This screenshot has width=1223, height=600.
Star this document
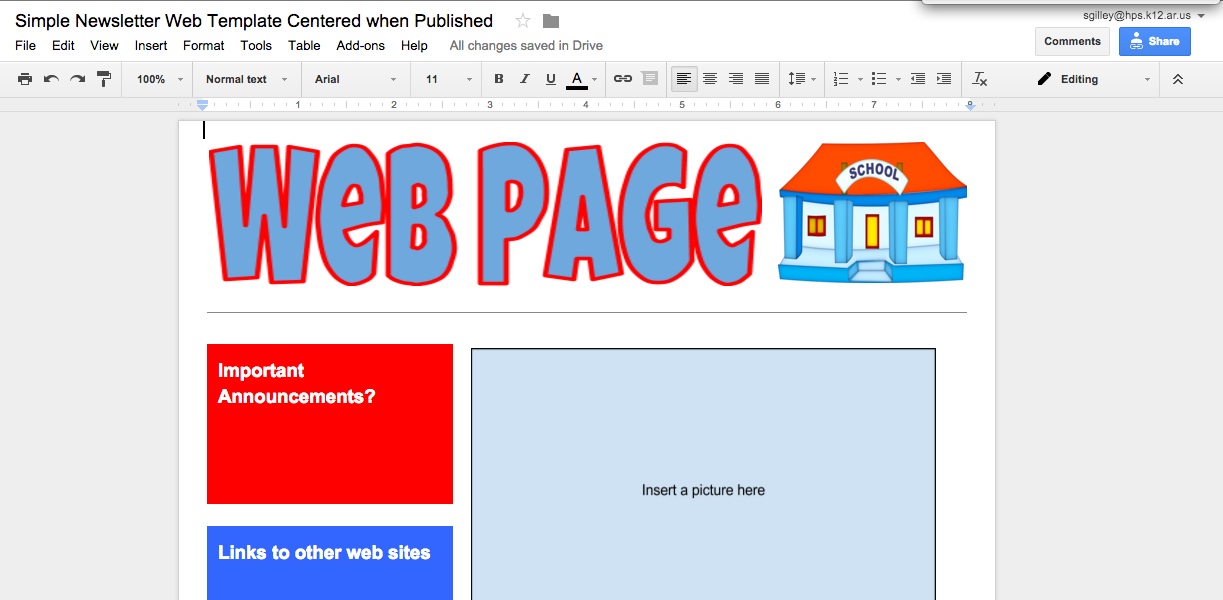coord(523,21)
